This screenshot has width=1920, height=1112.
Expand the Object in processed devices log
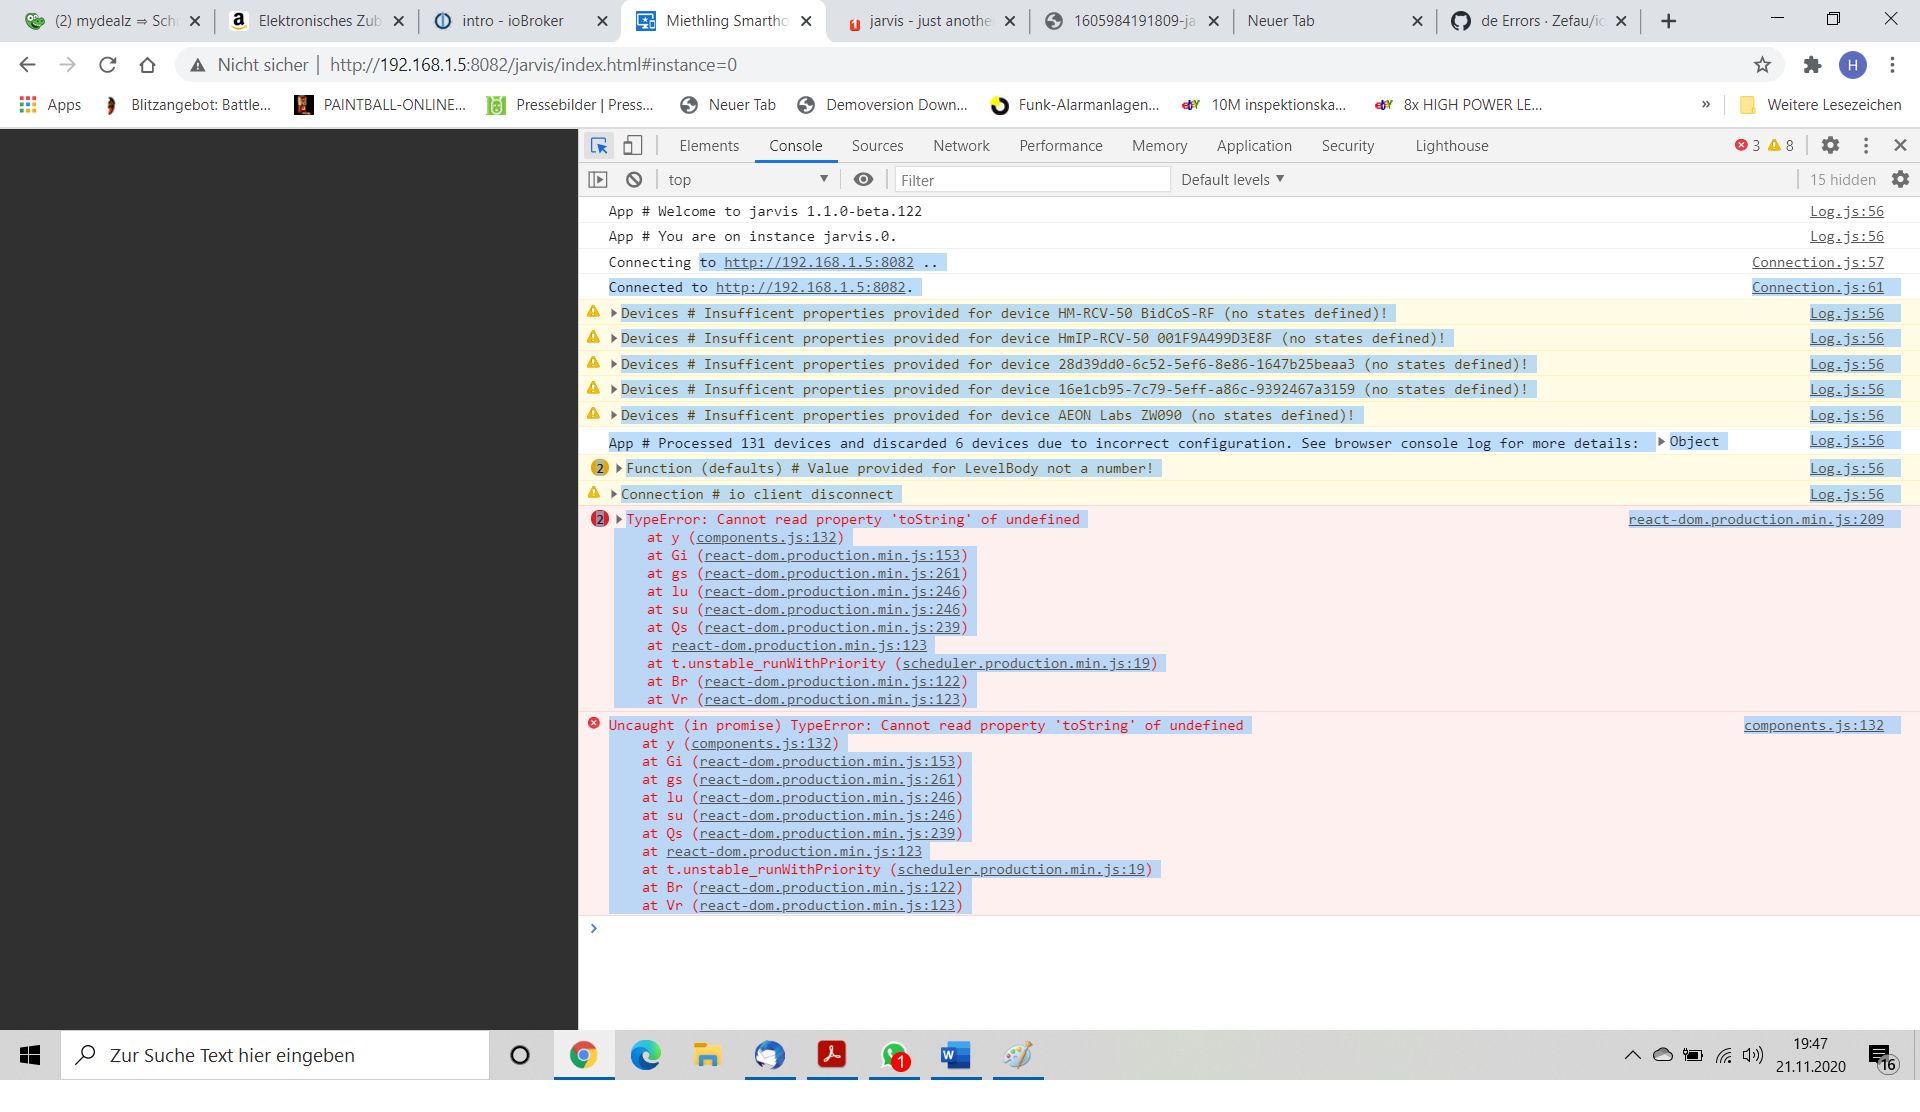point(1662,442)
